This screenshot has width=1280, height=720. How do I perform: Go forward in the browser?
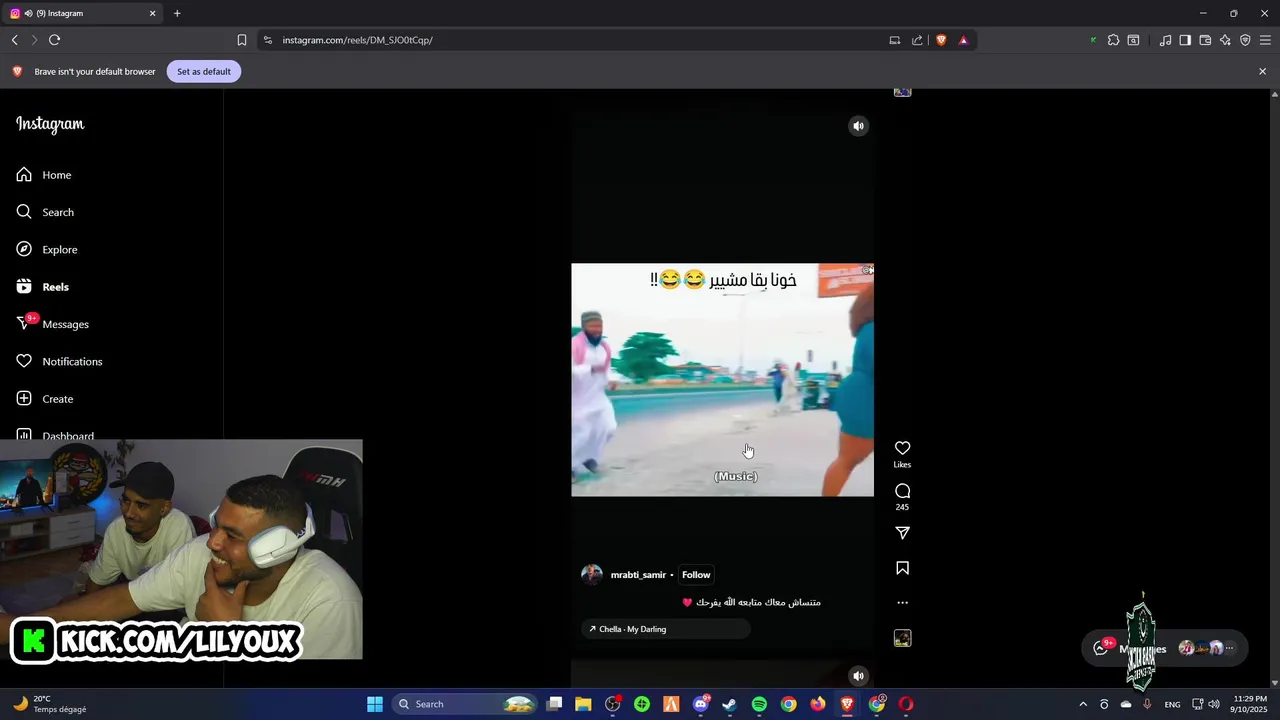(34, 40)
